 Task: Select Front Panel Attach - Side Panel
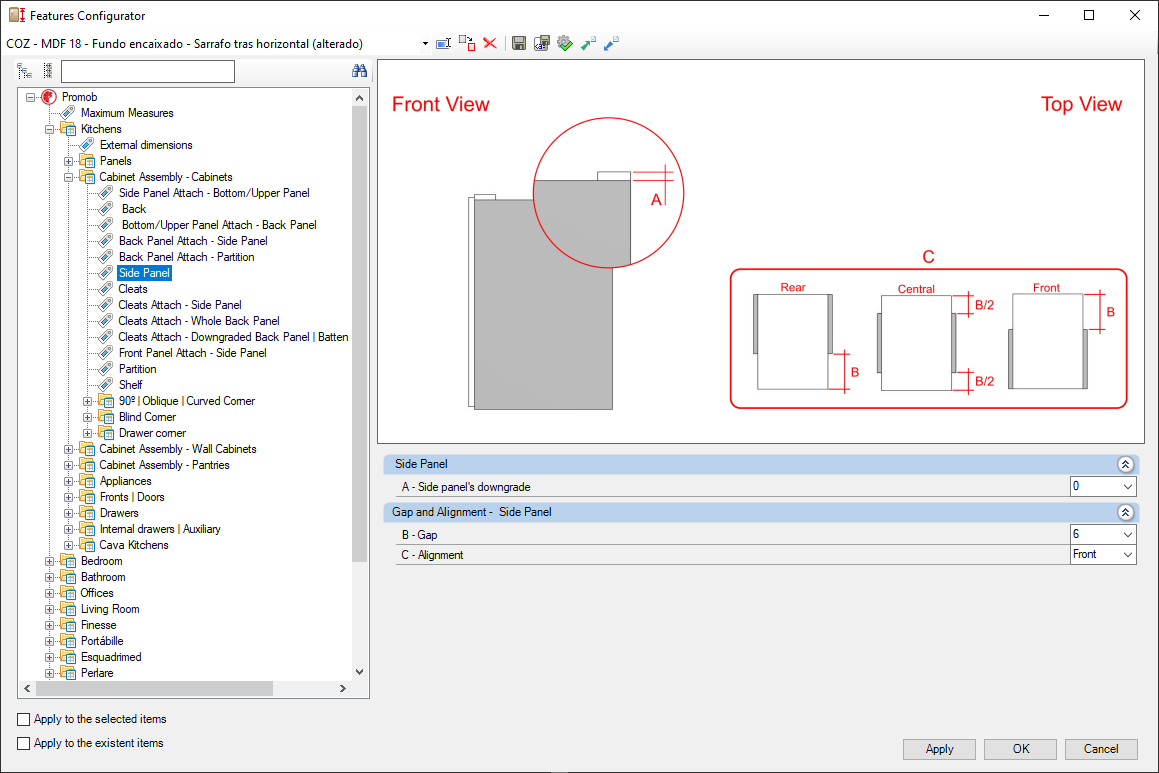tap(192, 353)
